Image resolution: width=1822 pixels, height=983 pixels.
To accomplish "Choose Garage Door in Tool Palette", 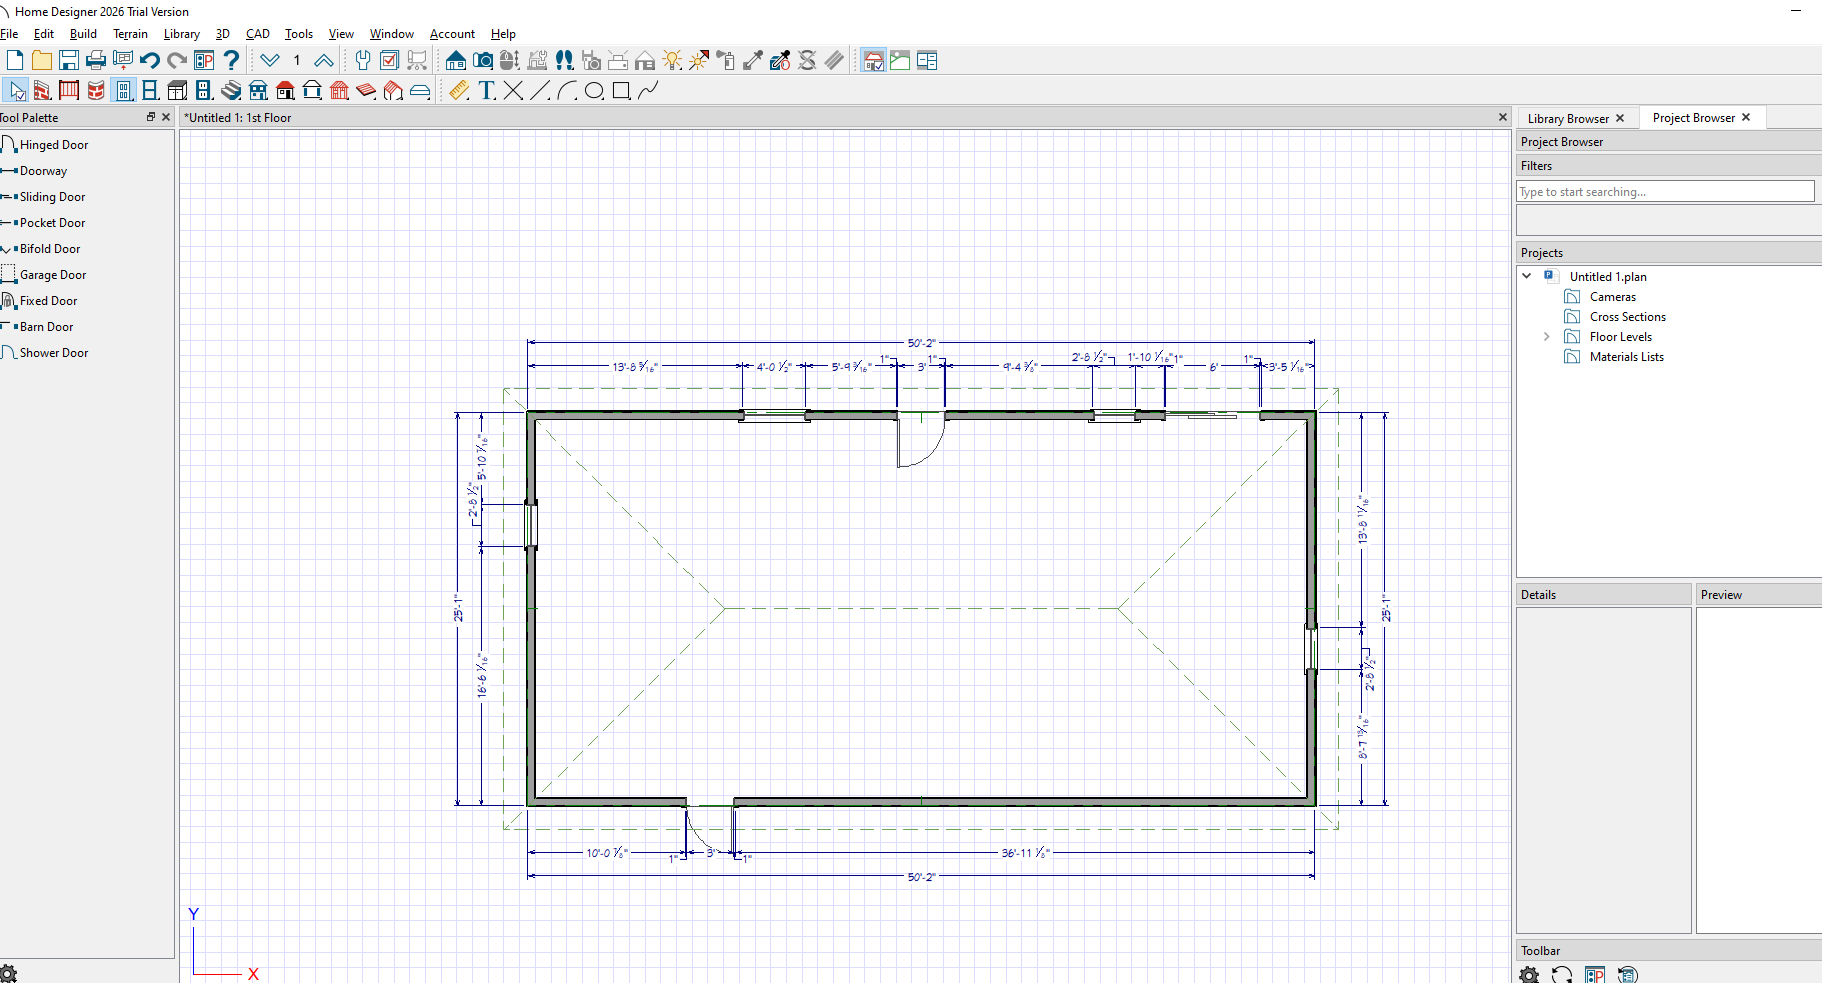I will click(53, 275).
